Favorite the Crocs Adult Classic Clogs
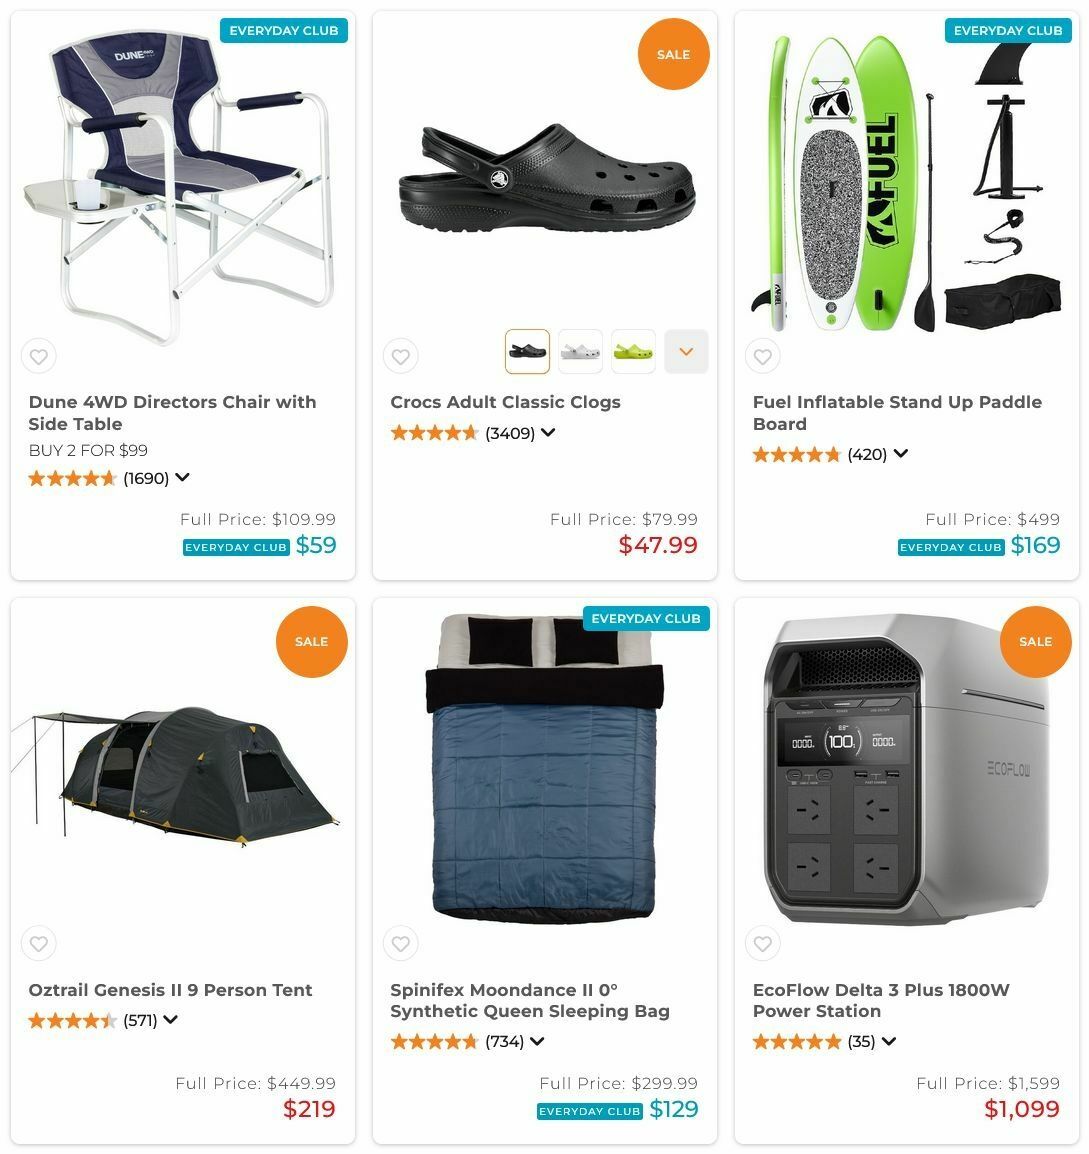 click(x=400, y=357)
